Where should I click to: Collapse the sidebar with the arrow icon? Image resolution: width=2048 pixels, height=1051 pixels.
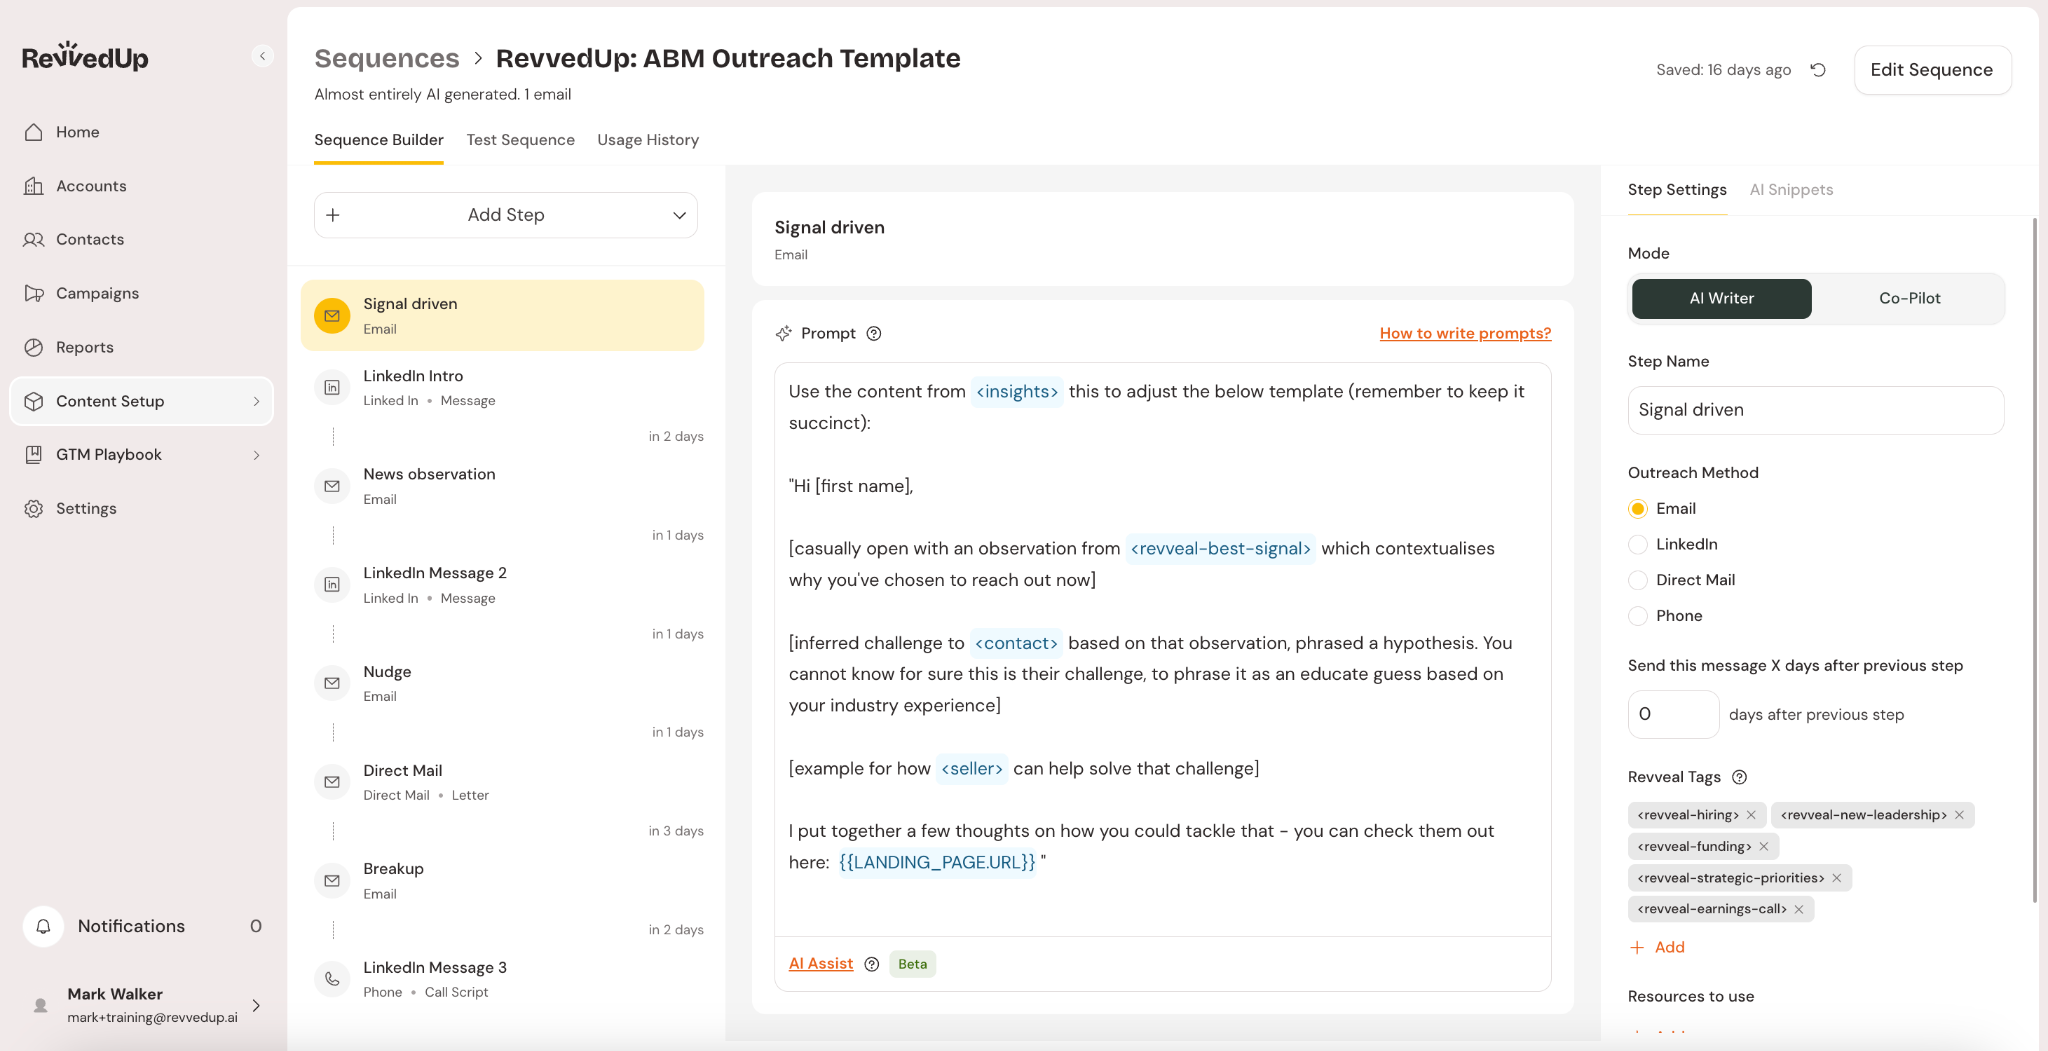[262, 56]
